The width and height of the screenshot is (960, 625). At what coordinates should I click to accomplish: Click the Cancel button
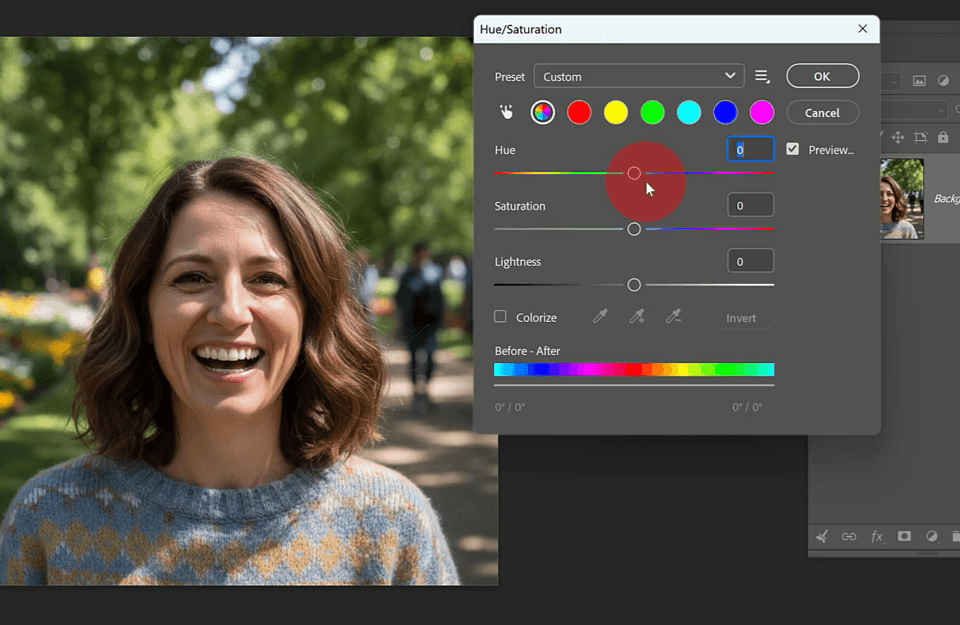point(822,113)
